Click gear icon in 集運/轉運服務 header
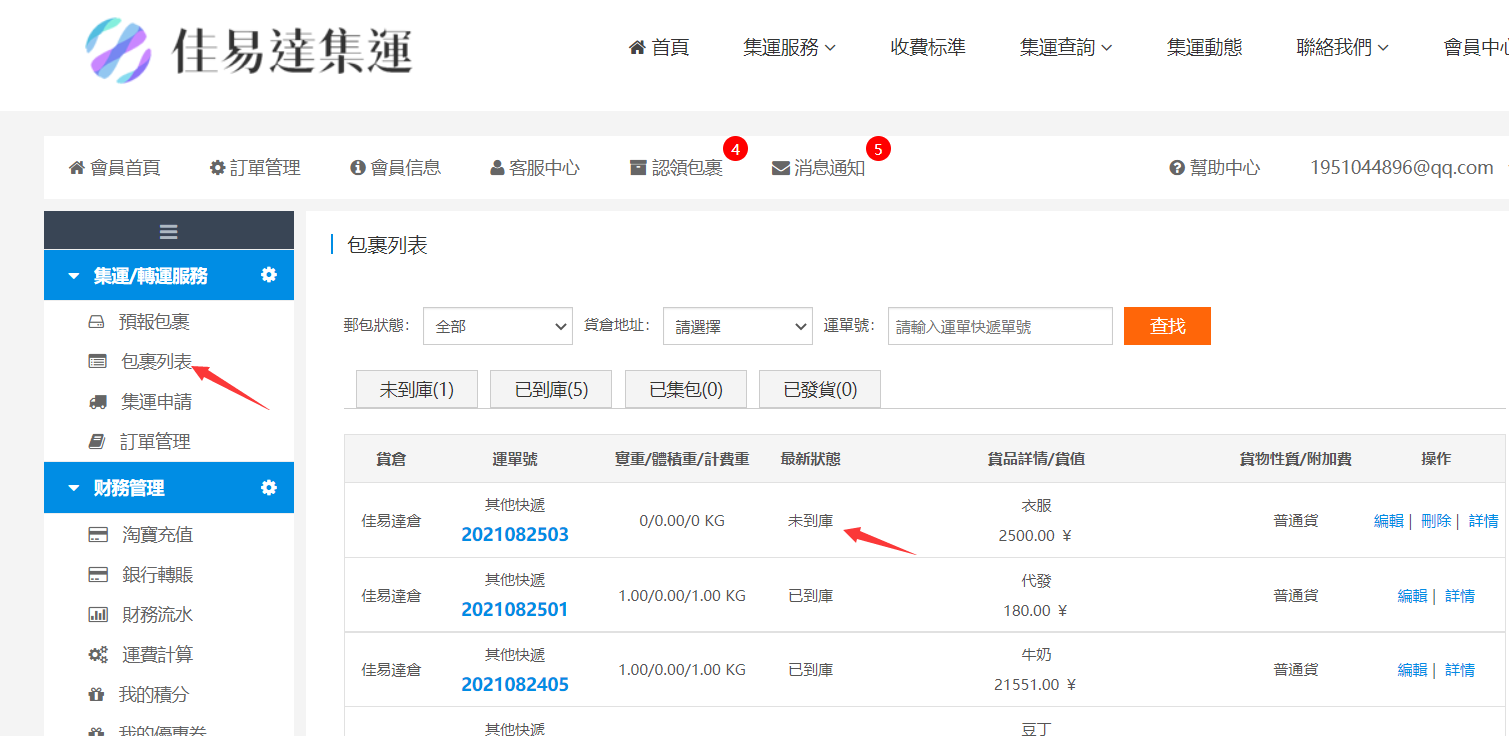 pyautogui.click(x=269, y=274)
